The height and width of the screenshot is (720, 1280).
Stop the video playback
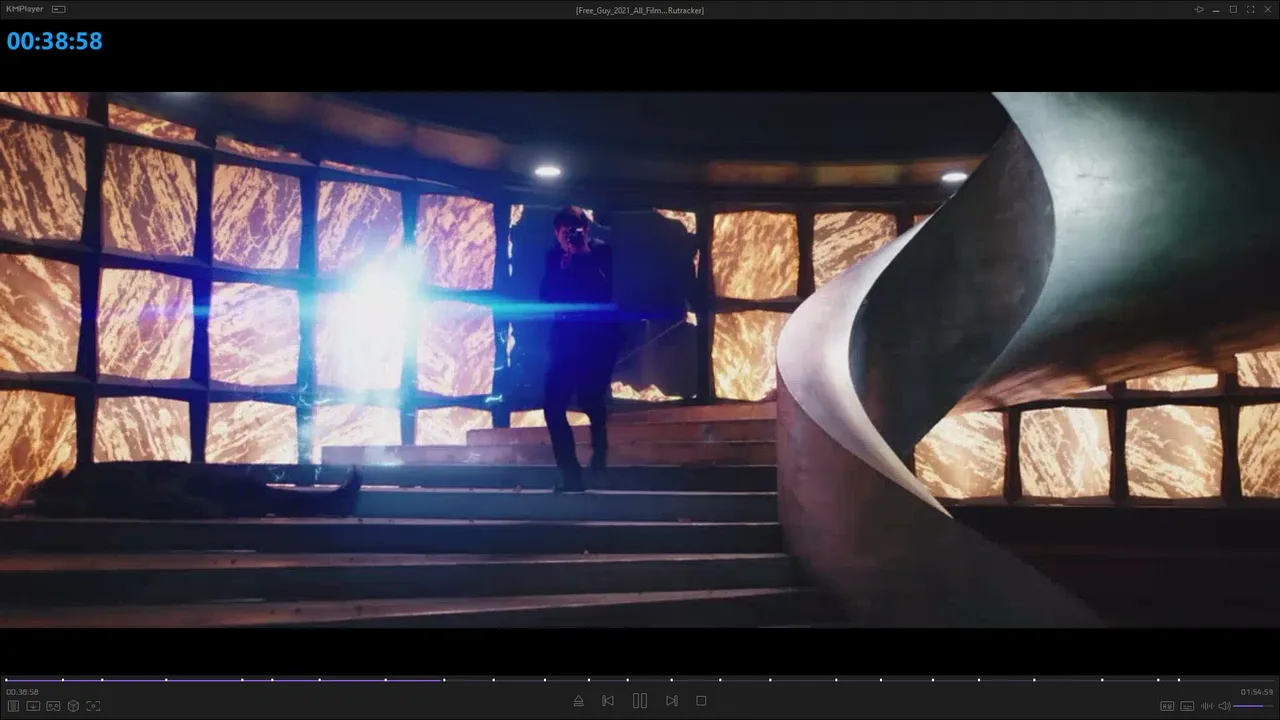(701, 701)
